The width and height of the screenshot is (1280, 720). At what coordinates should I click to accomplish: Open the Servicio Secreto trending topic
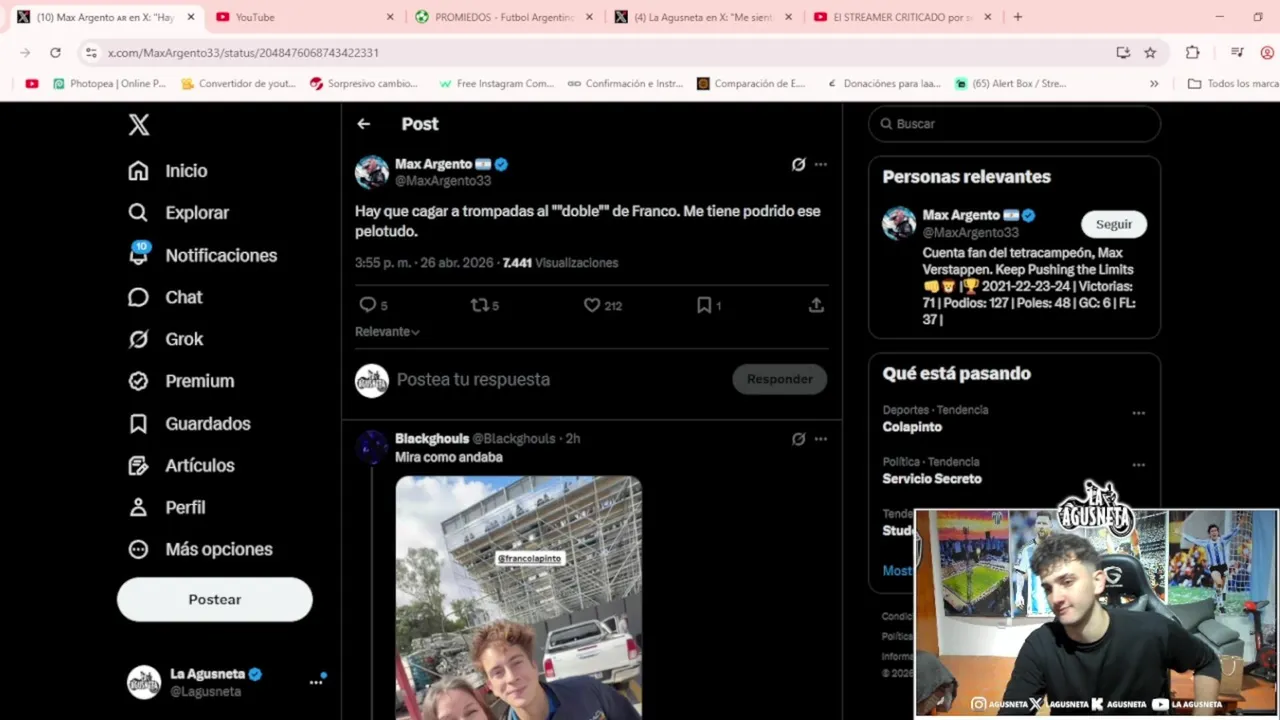pyautogui.click(x=932, y=479)
